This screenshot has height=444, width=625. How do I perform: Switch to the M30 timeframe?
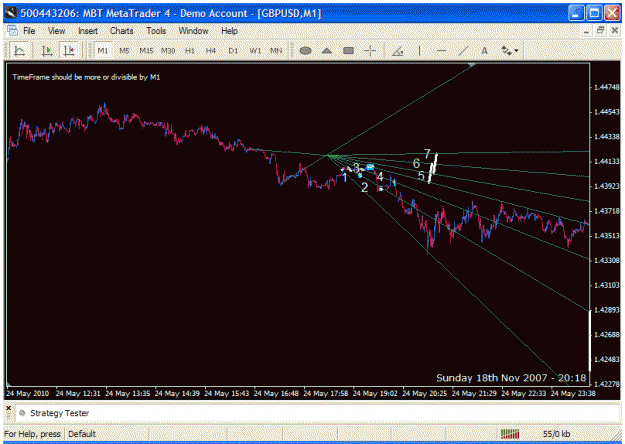coord(168,51)
